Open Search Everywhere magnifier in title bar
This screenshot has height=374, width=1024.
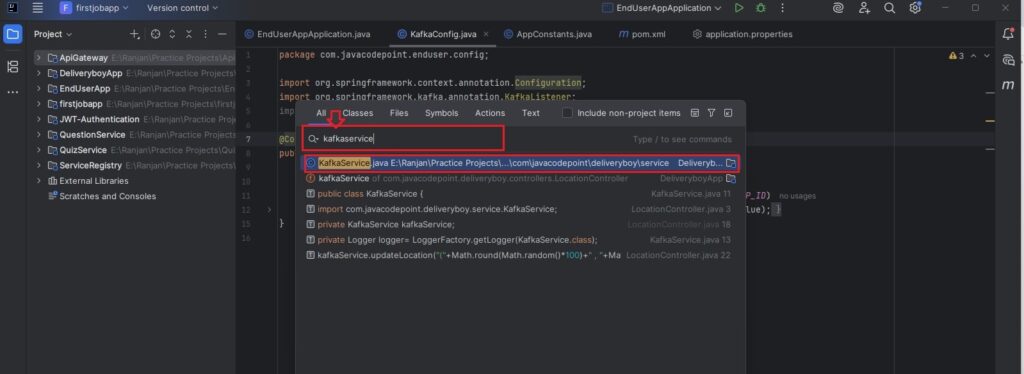tap(889, 8)
